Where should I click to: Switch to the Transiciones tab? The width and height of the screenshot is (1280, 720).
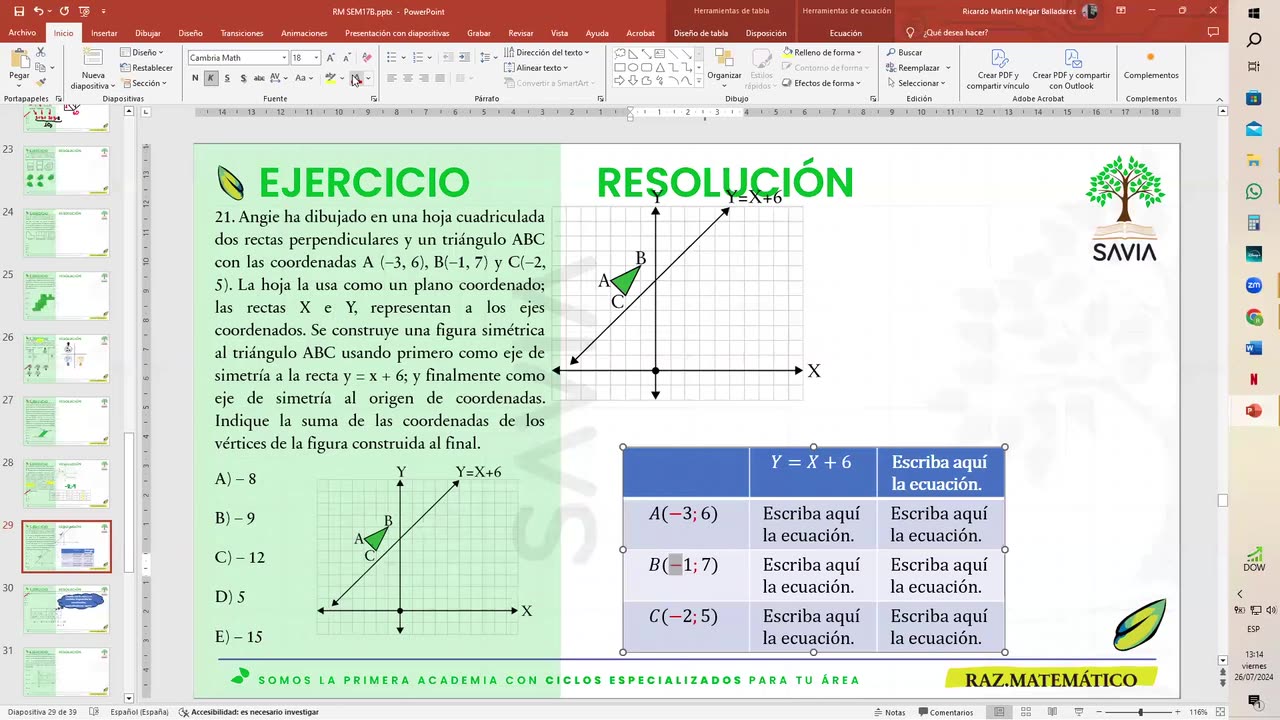(x=242, y=33)
